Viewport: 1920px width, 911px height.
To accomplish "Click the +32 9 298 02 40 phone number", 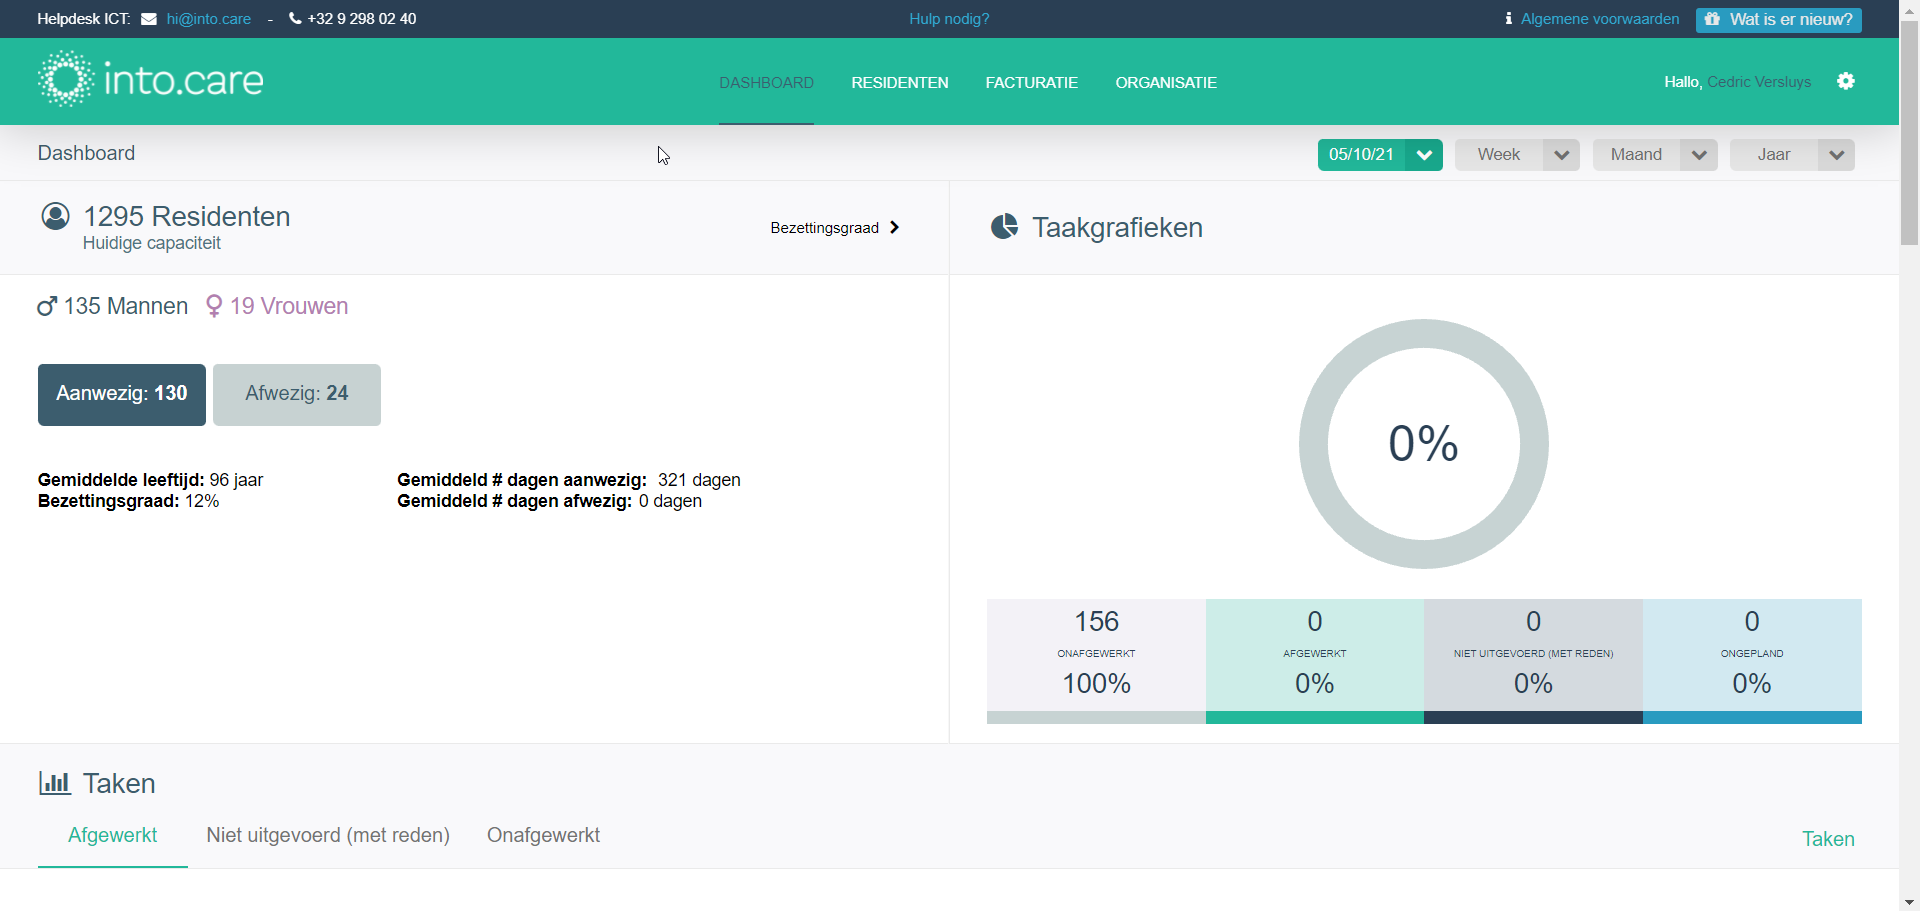I will click(x=362, y=19).
